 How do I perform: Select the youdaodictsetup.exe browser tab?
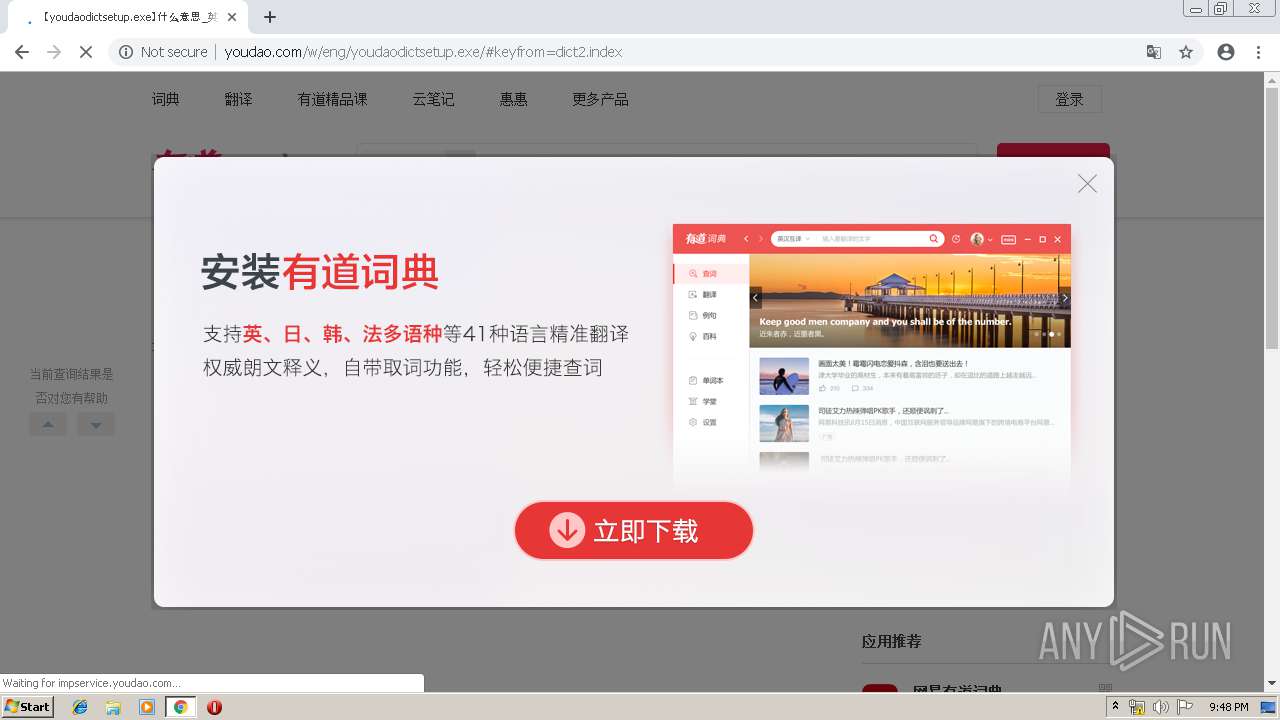point(128,17)
